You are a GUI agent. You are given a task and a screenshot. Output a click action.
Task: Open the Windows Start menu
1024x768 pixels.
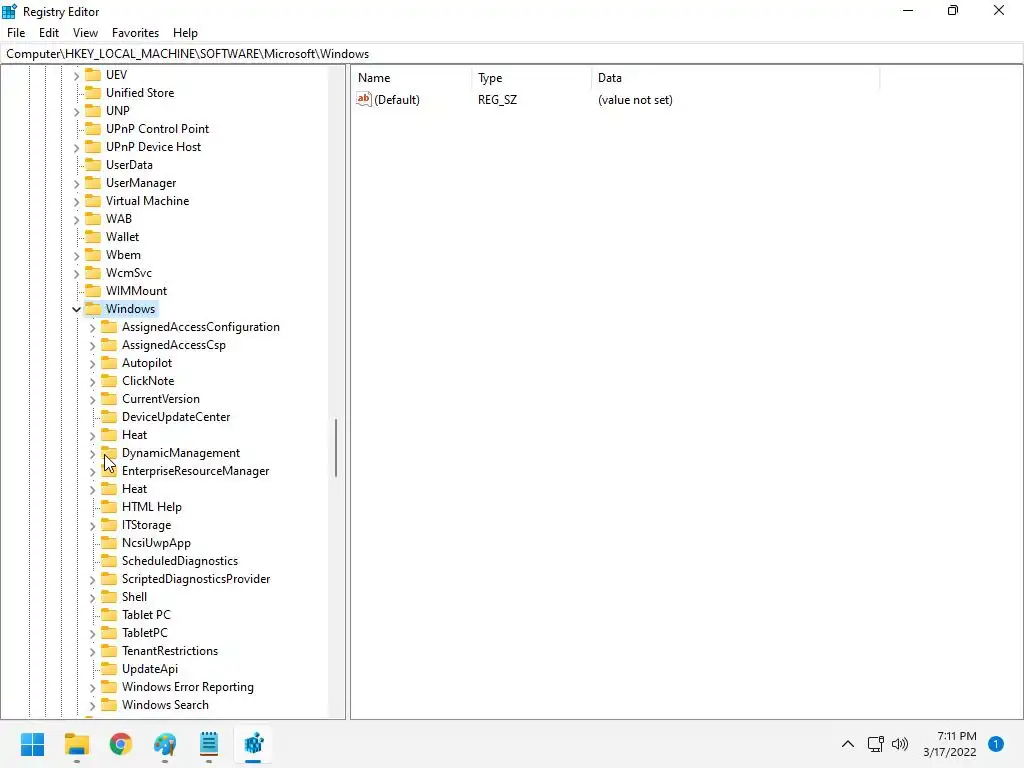32,744
